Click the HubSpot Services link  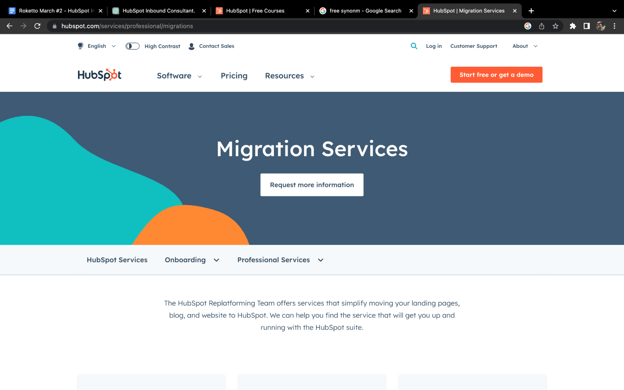click(117, 260)
